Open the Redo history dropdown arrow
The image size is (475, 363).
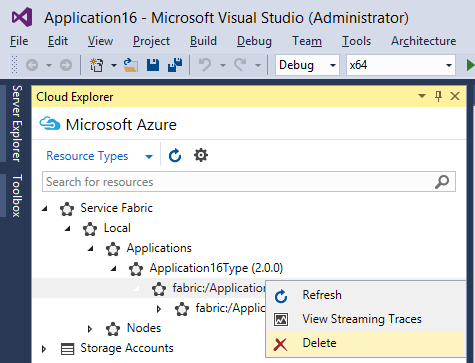258,65
